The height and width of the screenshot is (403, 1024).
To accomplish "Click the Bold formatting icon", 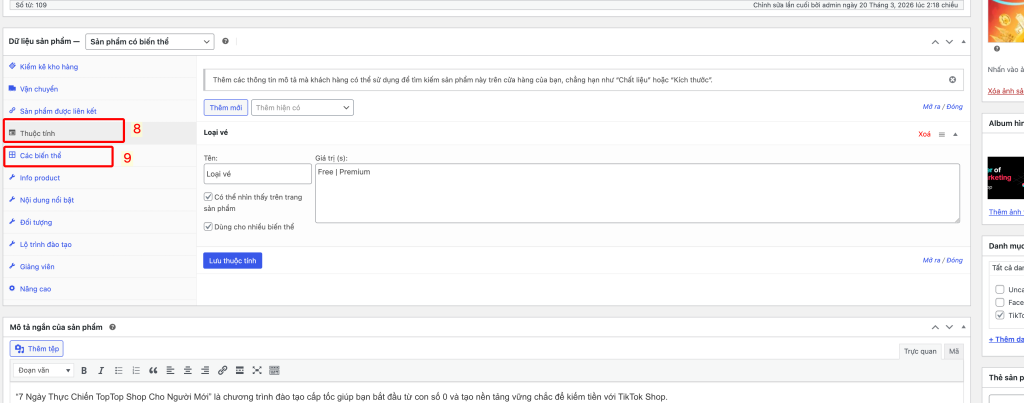I will tap(85, 370).
